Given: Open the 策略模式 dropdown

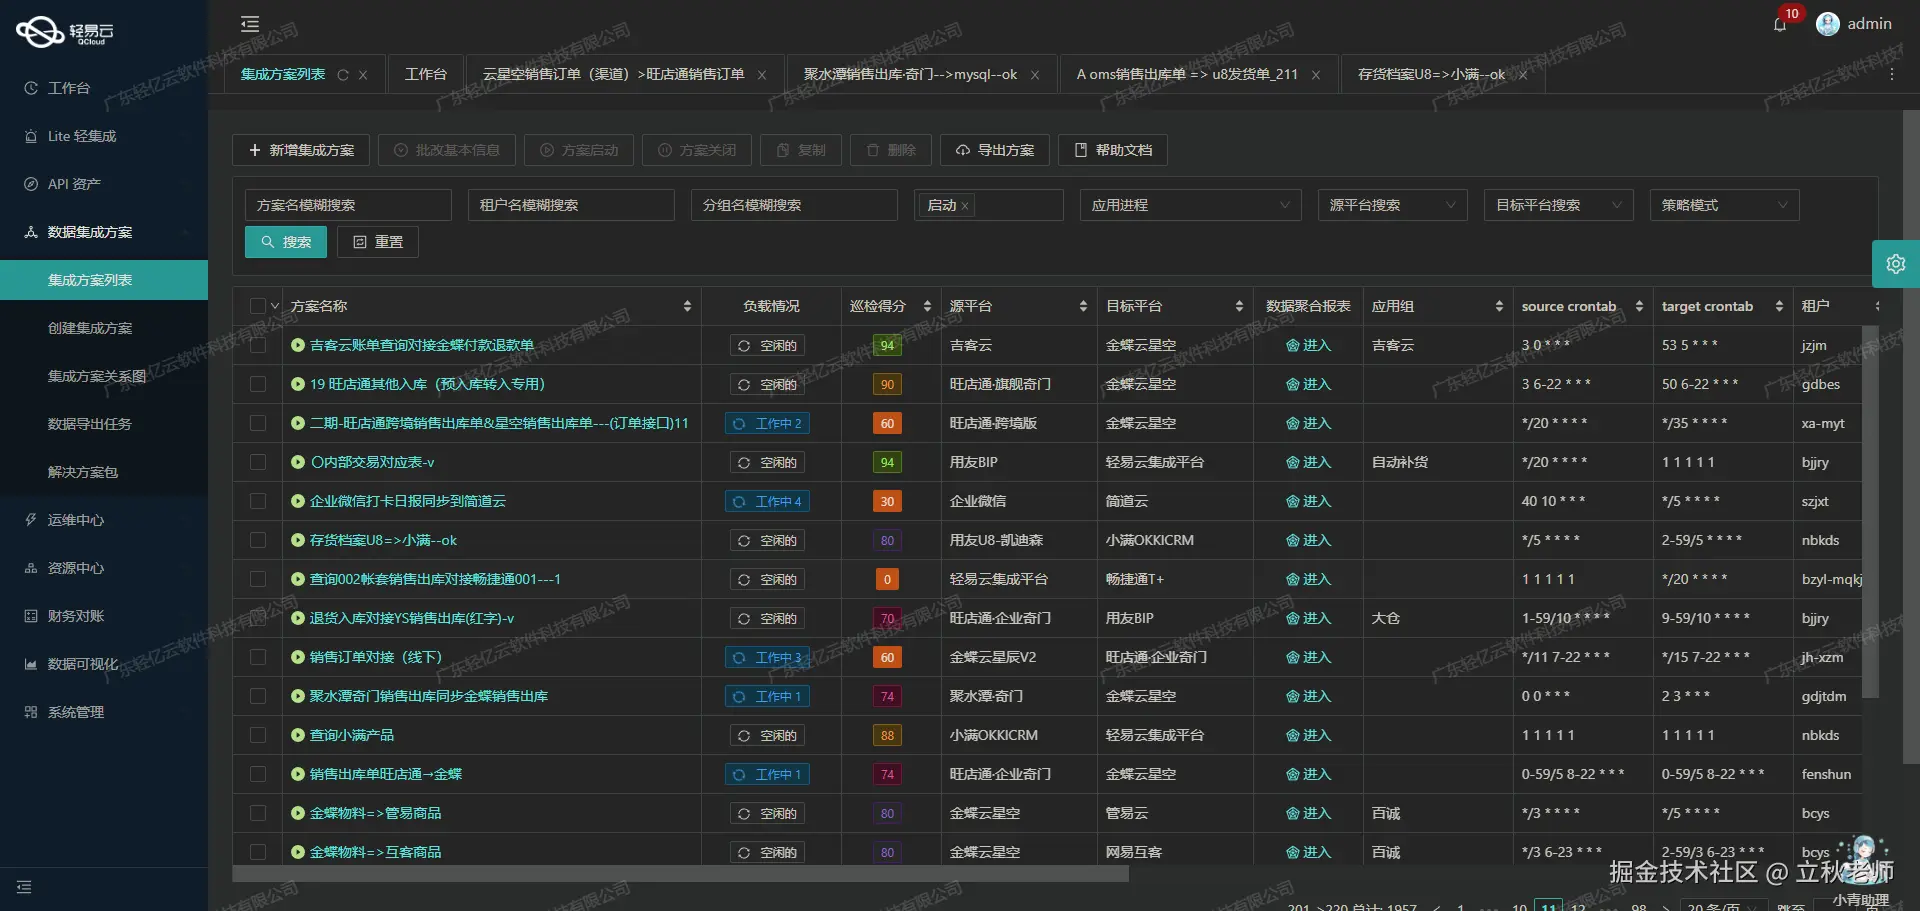Looking at the screenshot, I should pyautogui.click(x=1723, y=205).
